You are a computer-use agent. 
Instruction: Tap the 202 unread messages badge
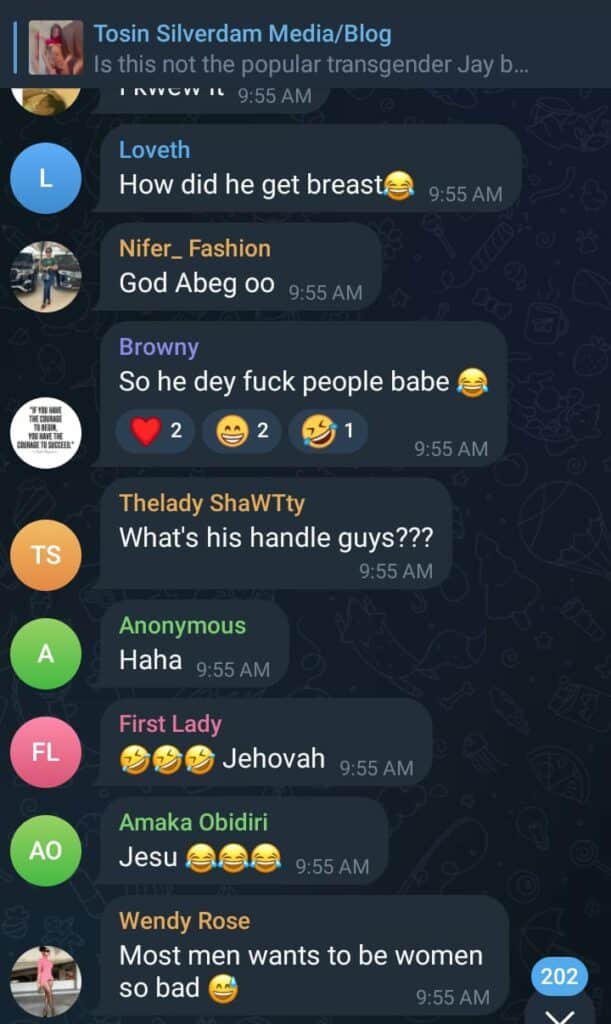pos(559,976)
